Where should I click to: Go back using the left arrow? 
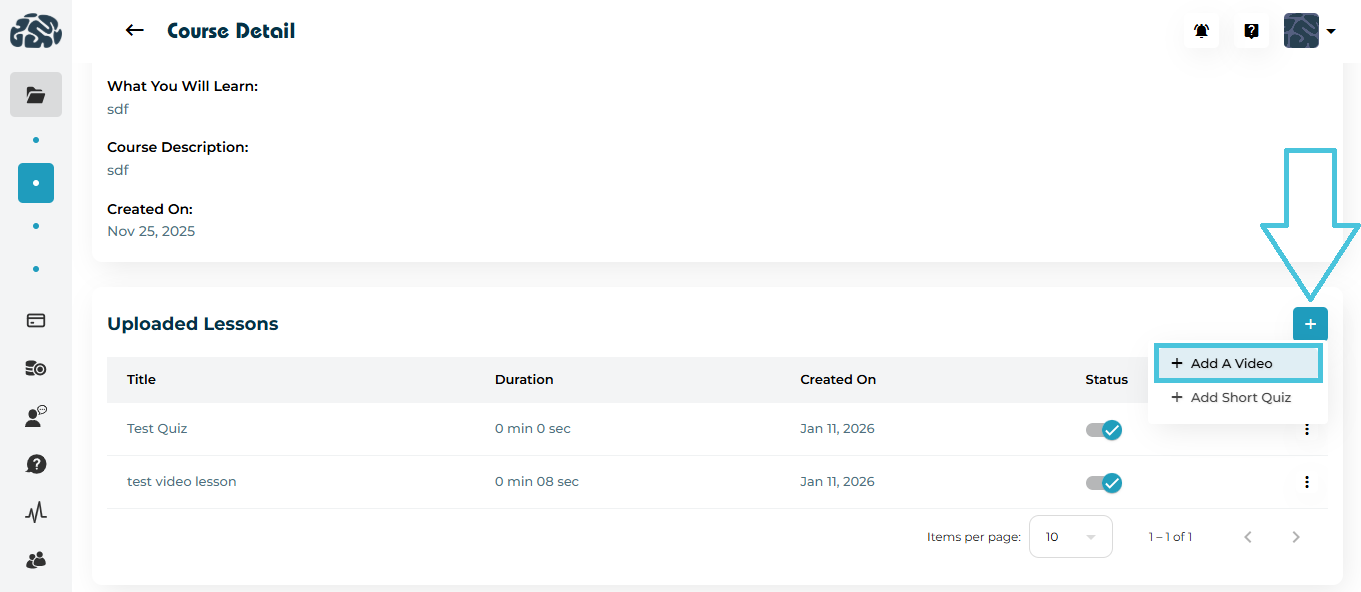point(134,31)
